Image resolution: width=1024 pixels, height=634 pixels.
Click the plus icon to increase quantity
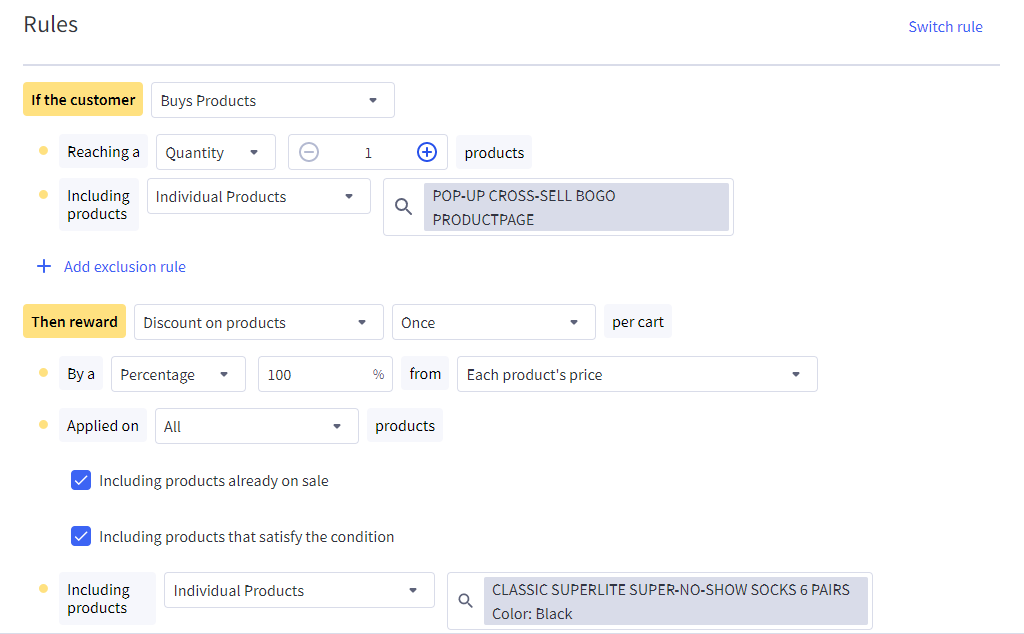[427, 152]
